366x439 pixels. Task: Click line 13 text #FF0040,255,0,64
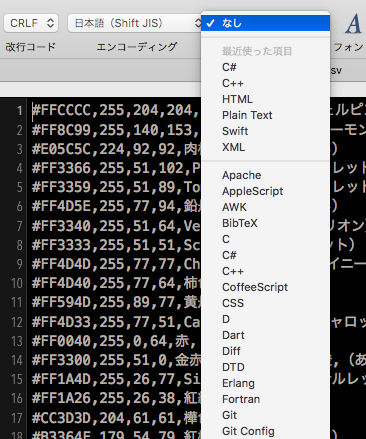point(99,341)
